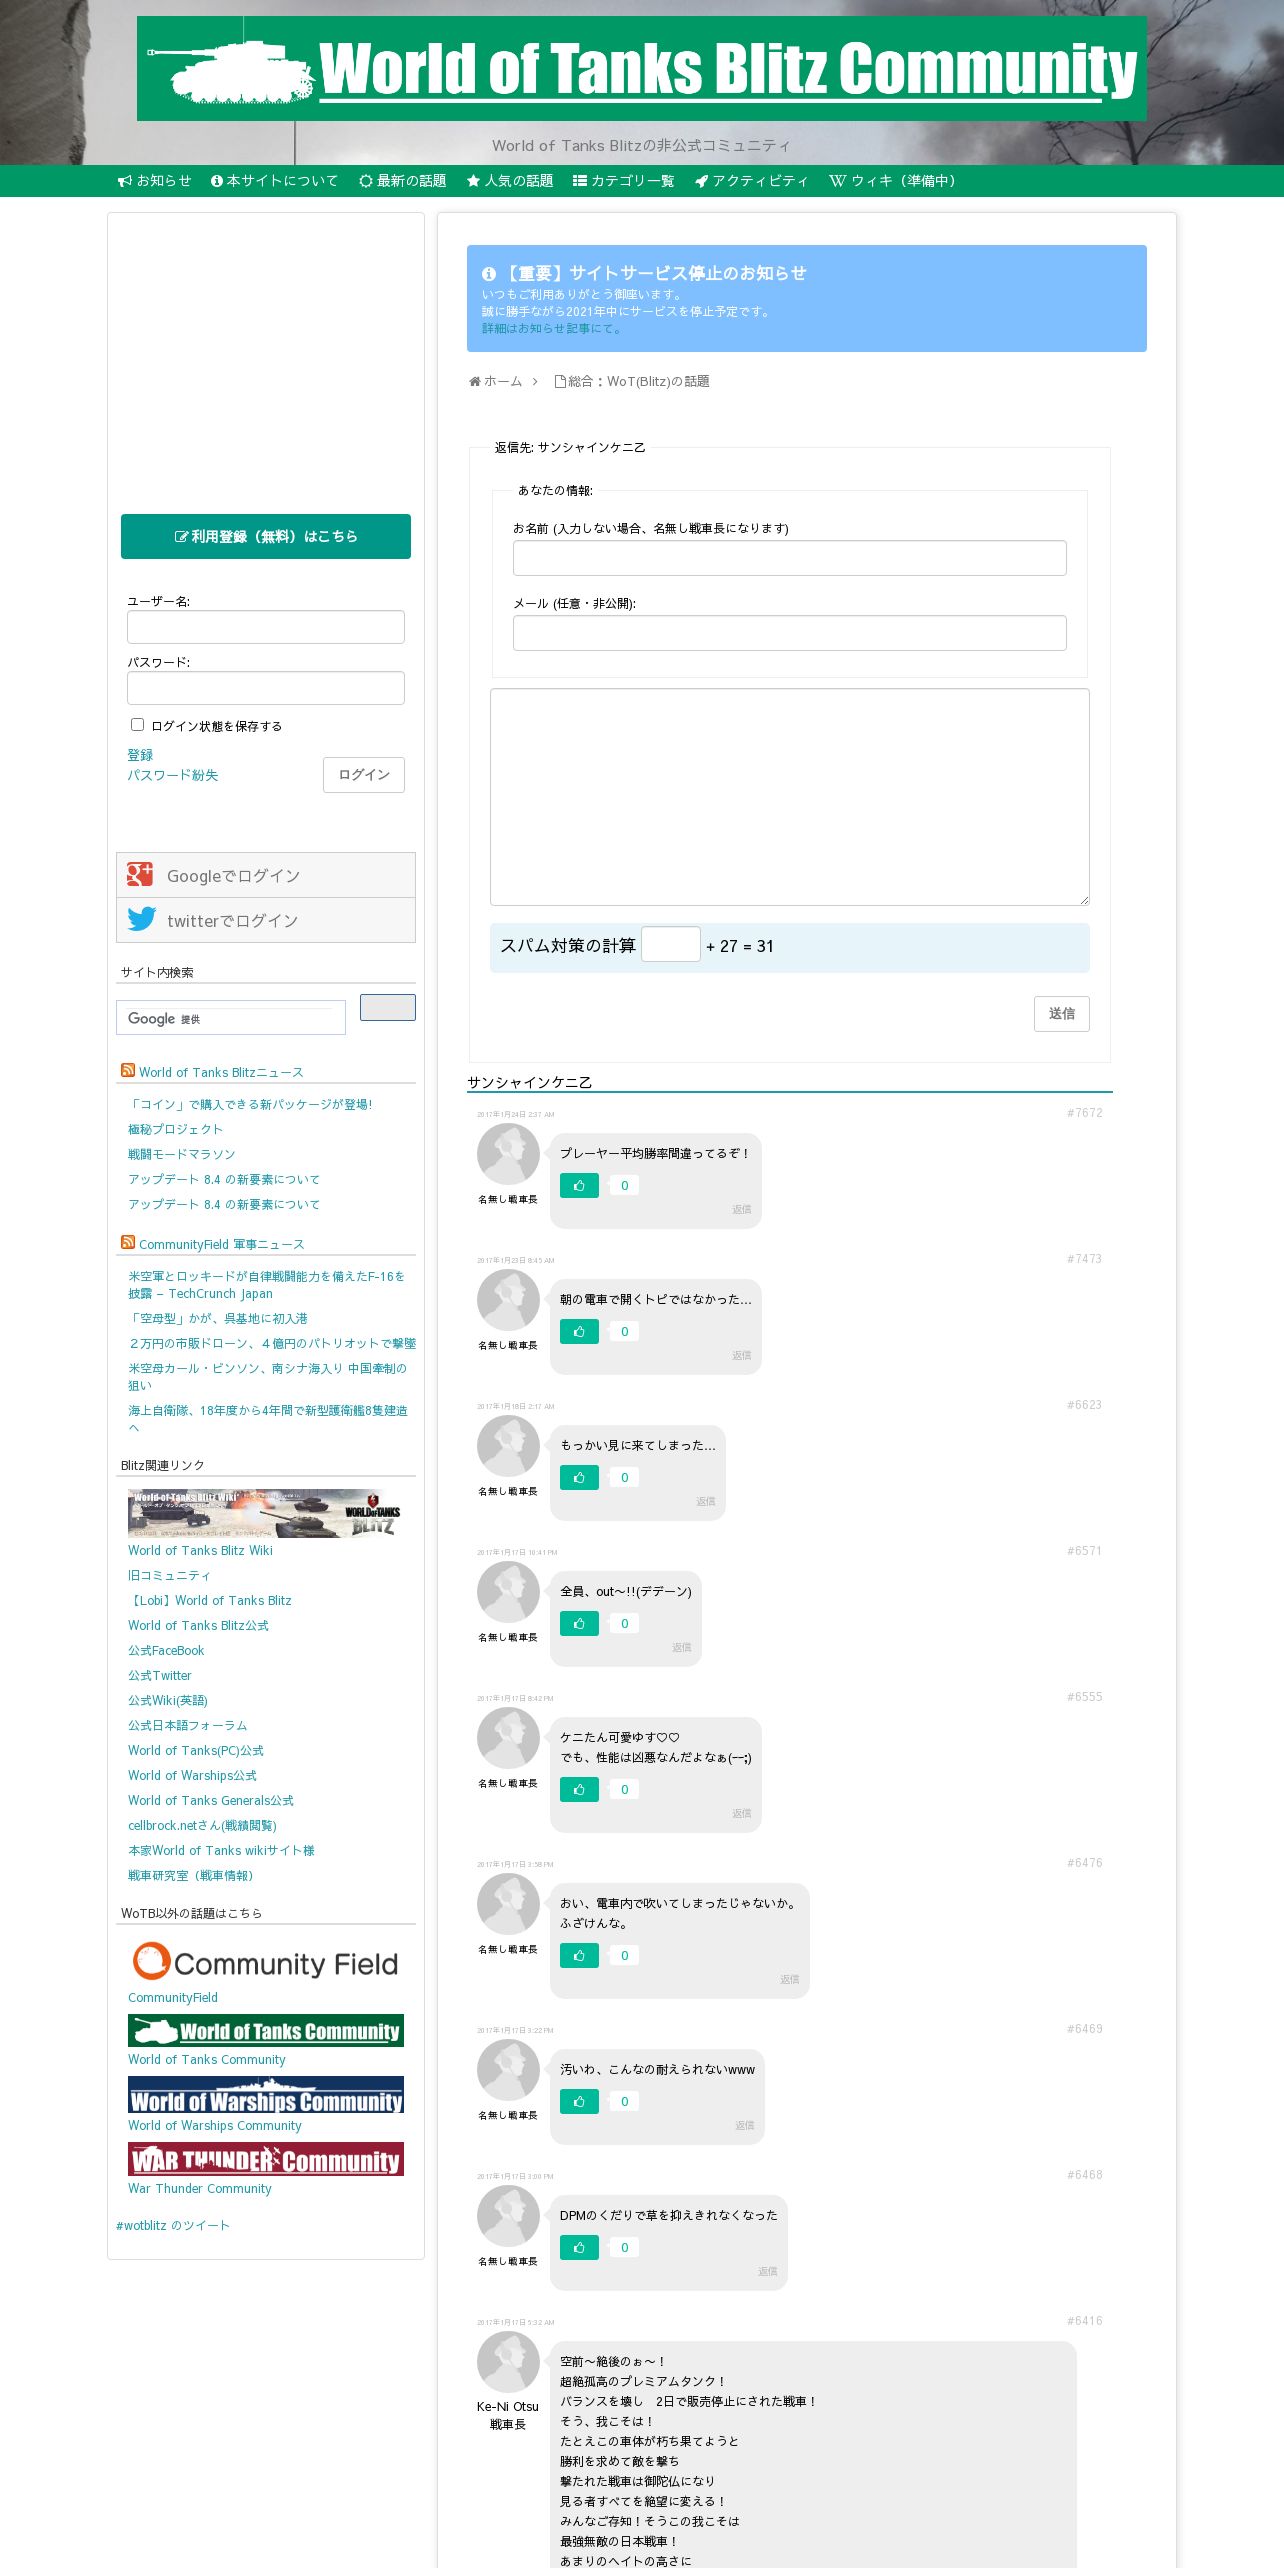Open アクティビティ navigation item
This screenshot has height=2568, width=1284.
coord(752,181)
